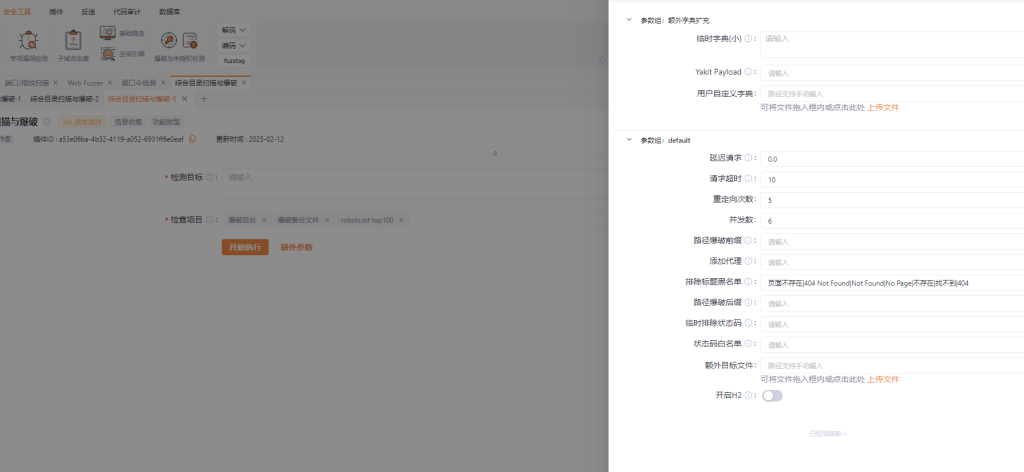
Task: Remove the robots.txt top100 tag
Action: pos(402,219)
